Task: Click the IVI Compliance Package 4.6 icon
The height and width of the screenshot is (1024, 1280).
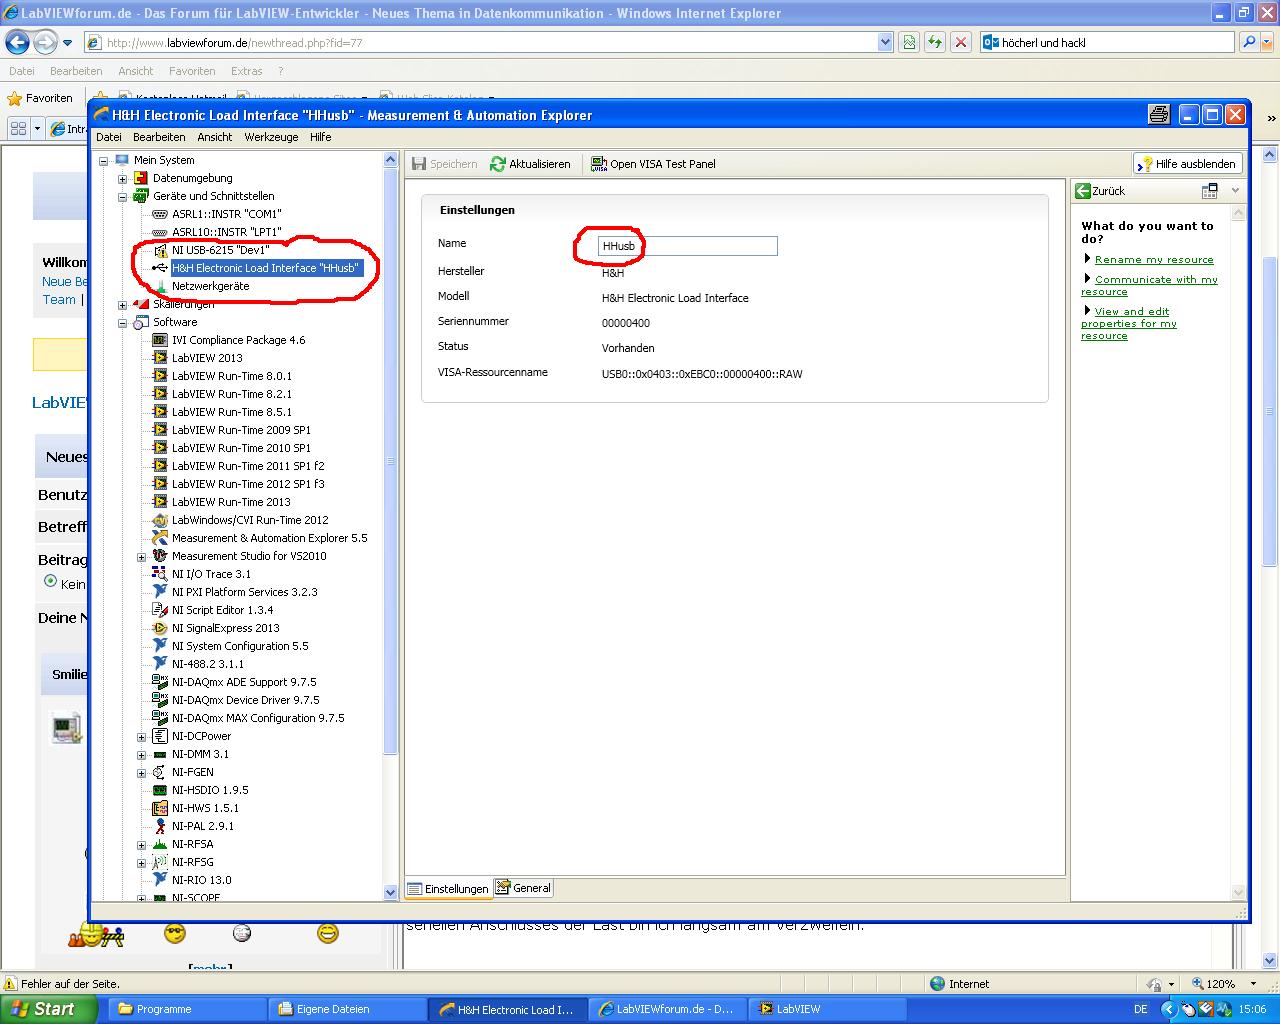Action: pyautogui.click(x=160, y=340)
